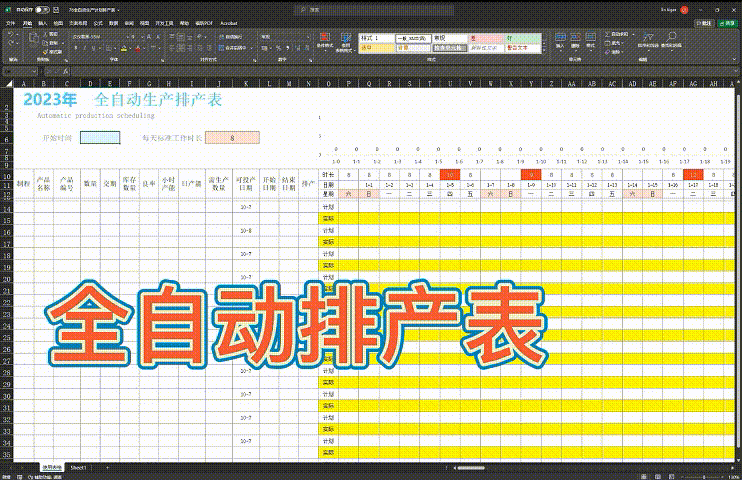742x480 pixels.
Task: Click the Find and Select magnifier icon
Action: coord(671,36)
